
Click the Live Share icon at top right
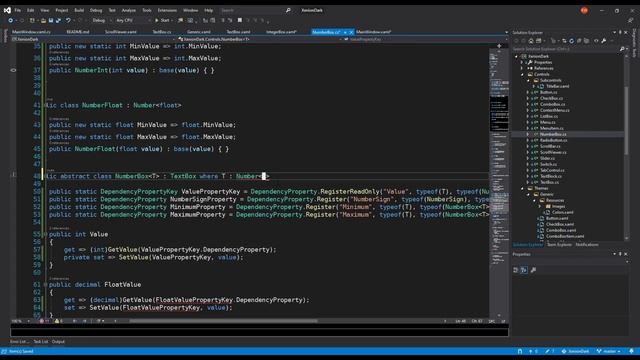point(630,20)
